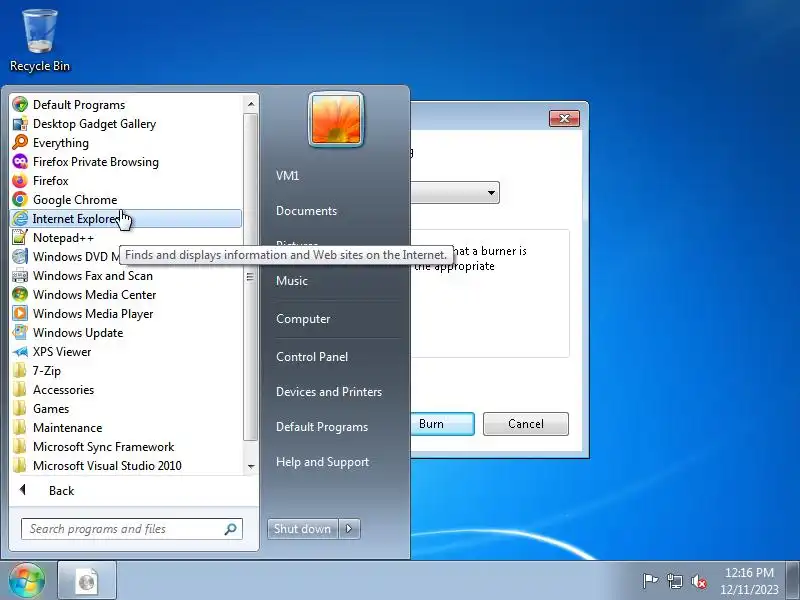Click the Burn button
The height and width of the screenshot is (600, 800).
pyautogui.click(x=442, y=424)
